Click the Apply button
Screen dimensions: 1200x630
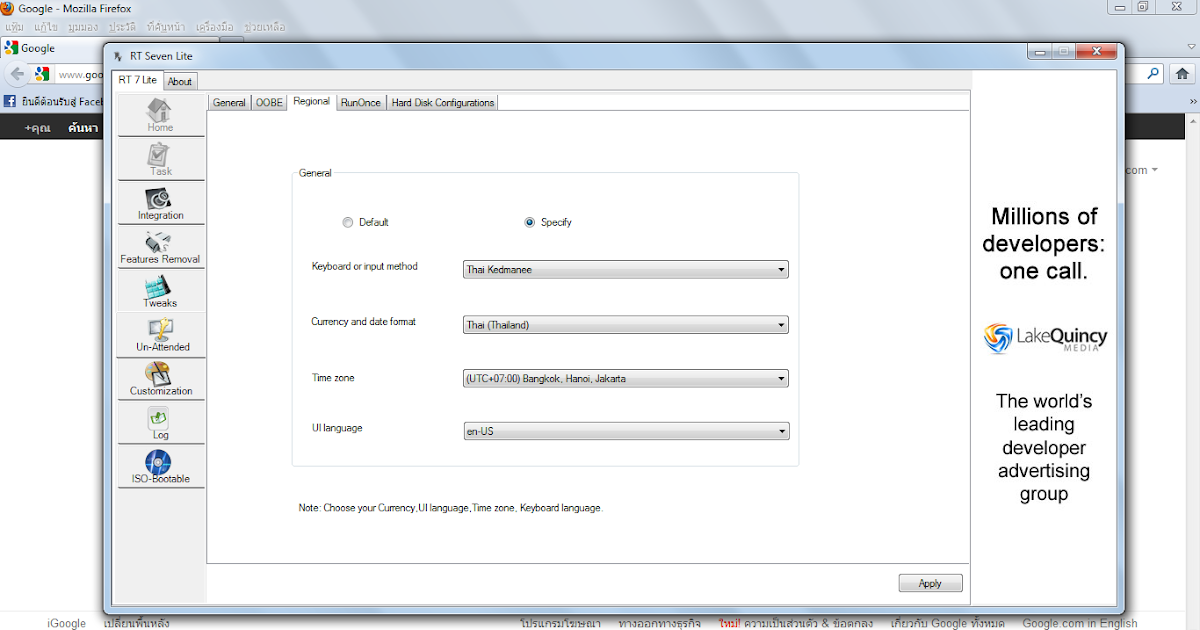tap(930, 583)
